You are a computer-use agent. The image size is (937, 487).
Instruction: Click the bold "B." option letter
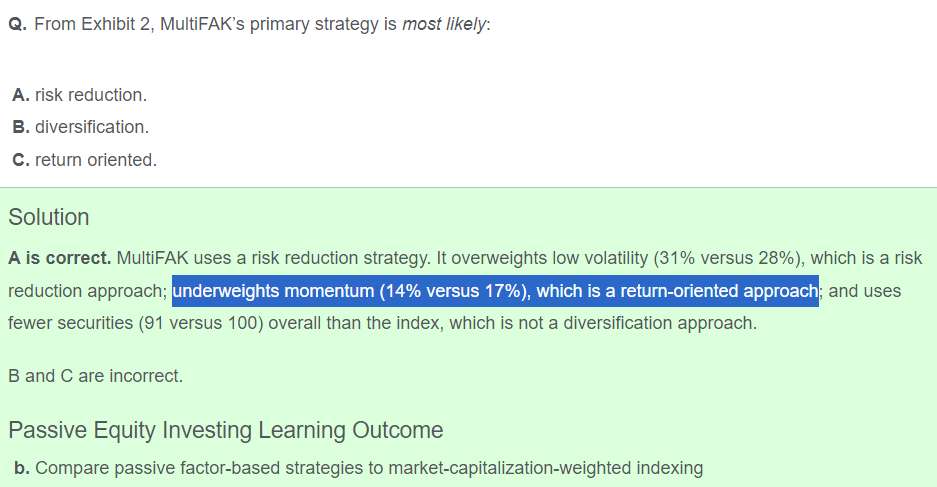[20, 127]
